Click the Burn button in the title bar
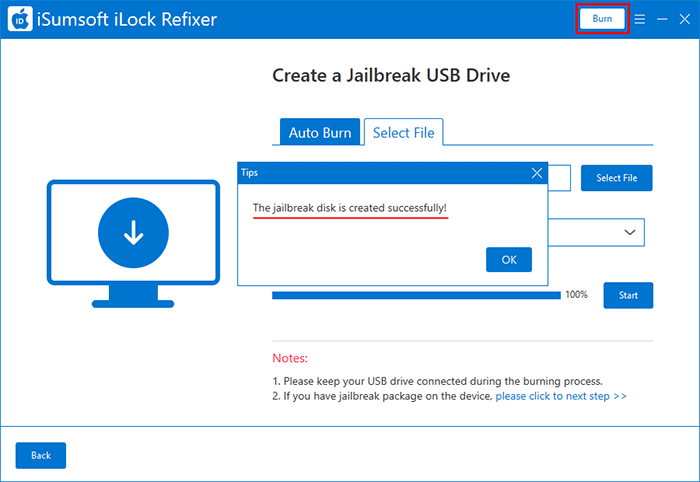 click(x=602, y=19)
